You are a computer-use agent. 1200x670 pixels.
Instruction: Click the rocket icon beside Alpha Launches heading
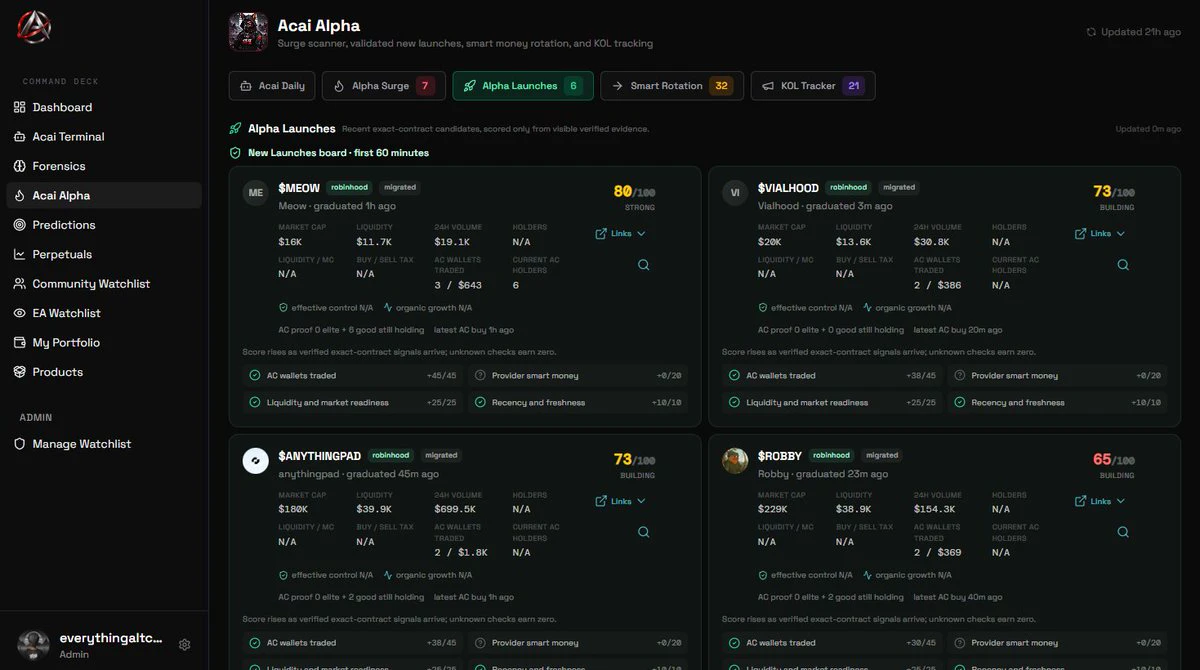click(x=235, y=128)
